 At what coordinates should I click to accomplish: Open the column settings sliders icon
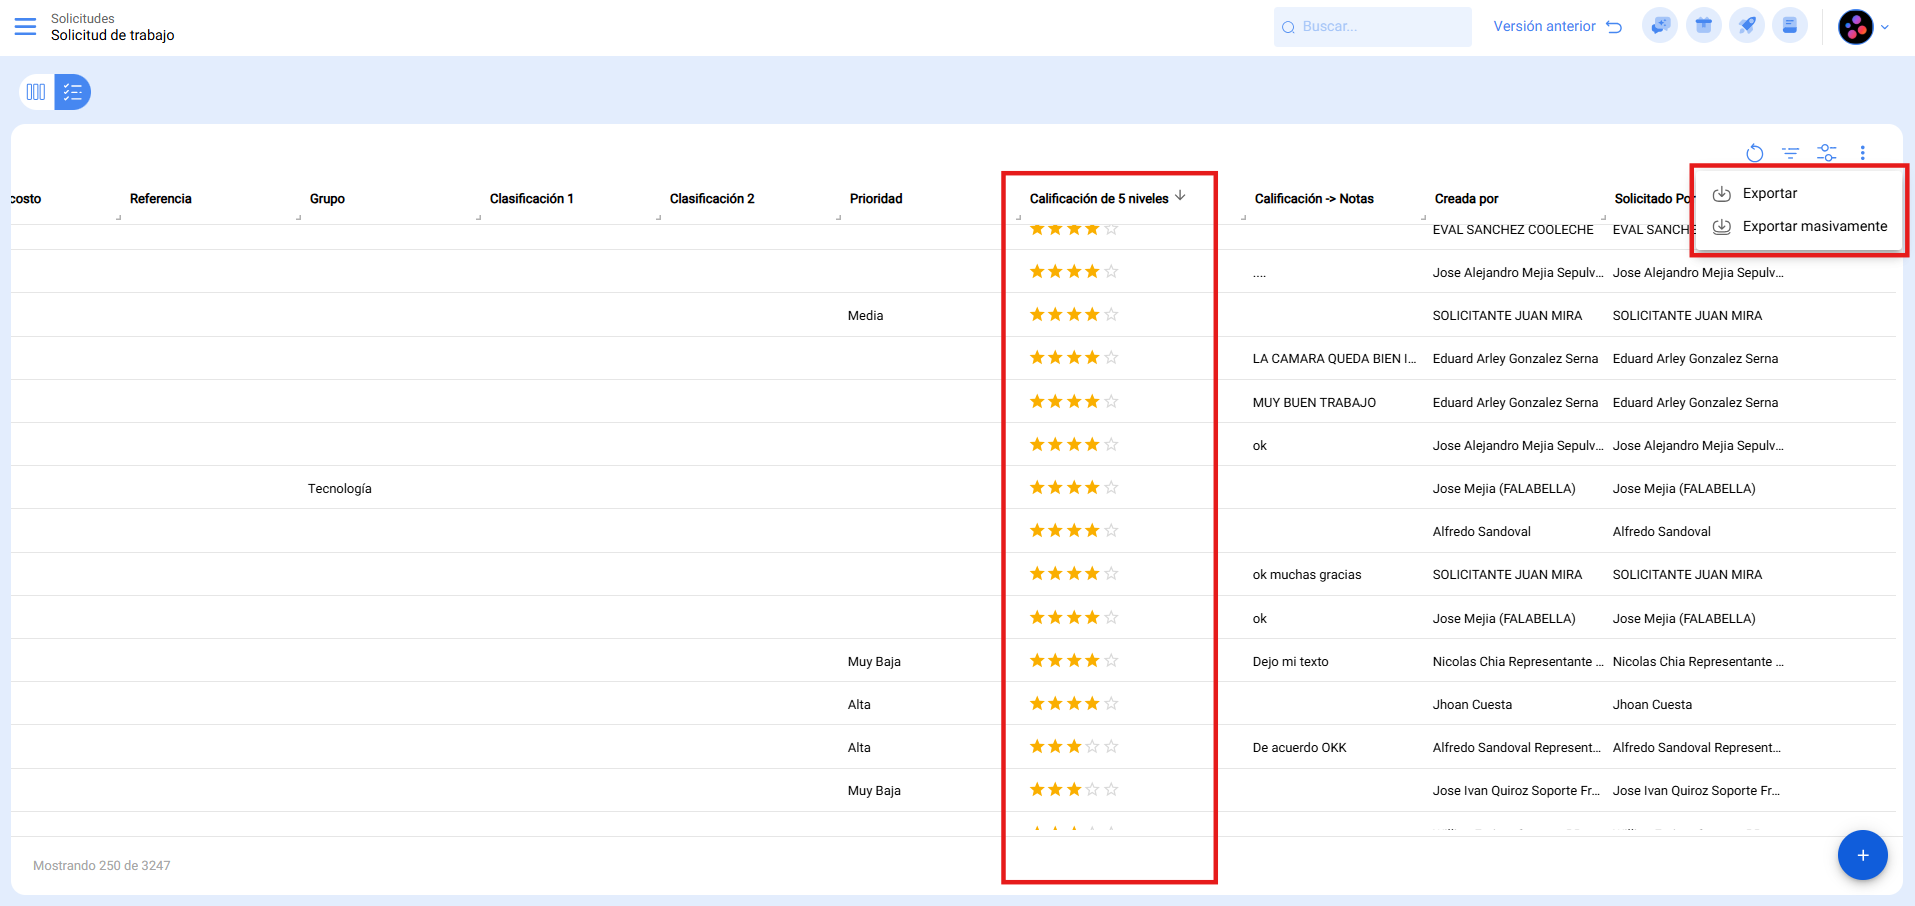(x=1826, y=153)
